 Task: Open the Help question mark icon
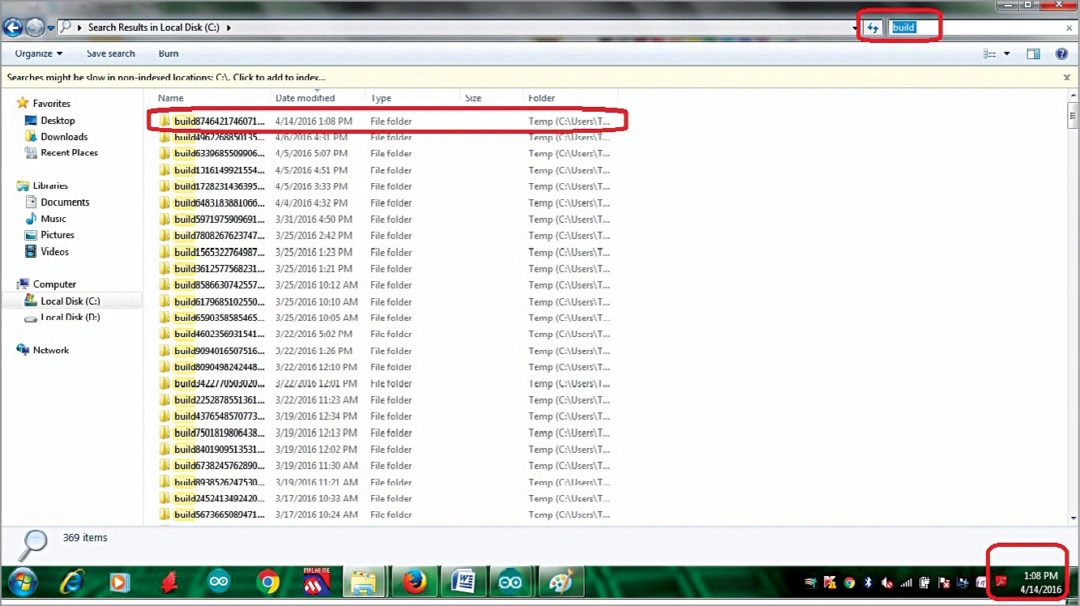[1062, 54]
